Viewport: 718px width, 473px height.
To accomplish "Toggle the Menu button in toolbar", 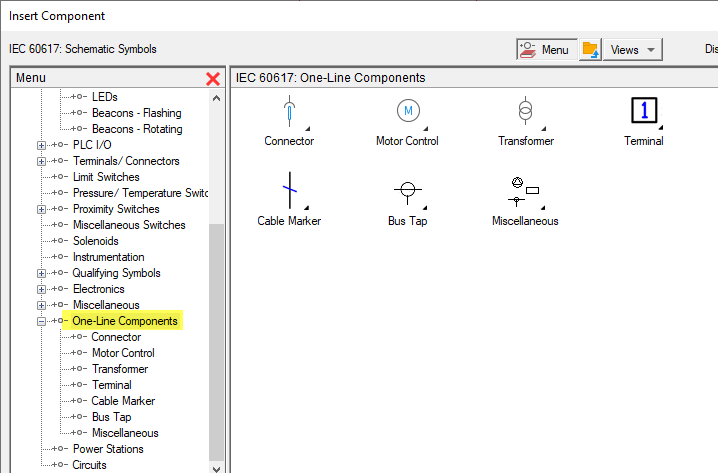I will [x=547, y=49].
